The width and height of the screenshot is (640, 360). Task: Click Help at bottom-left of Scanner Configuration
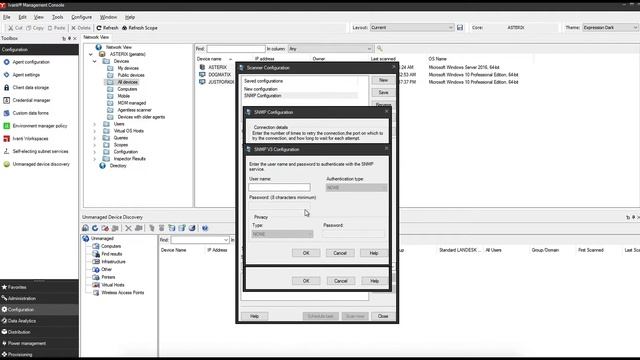[x=254, y=316]
